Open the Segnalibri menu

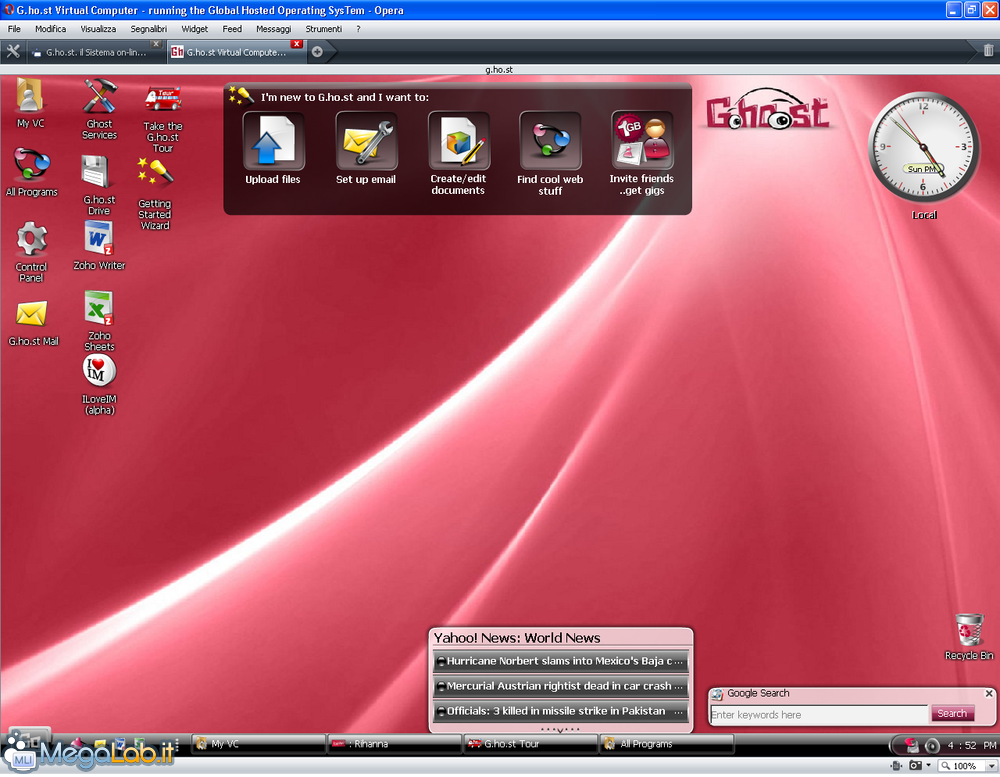point(148,29)
